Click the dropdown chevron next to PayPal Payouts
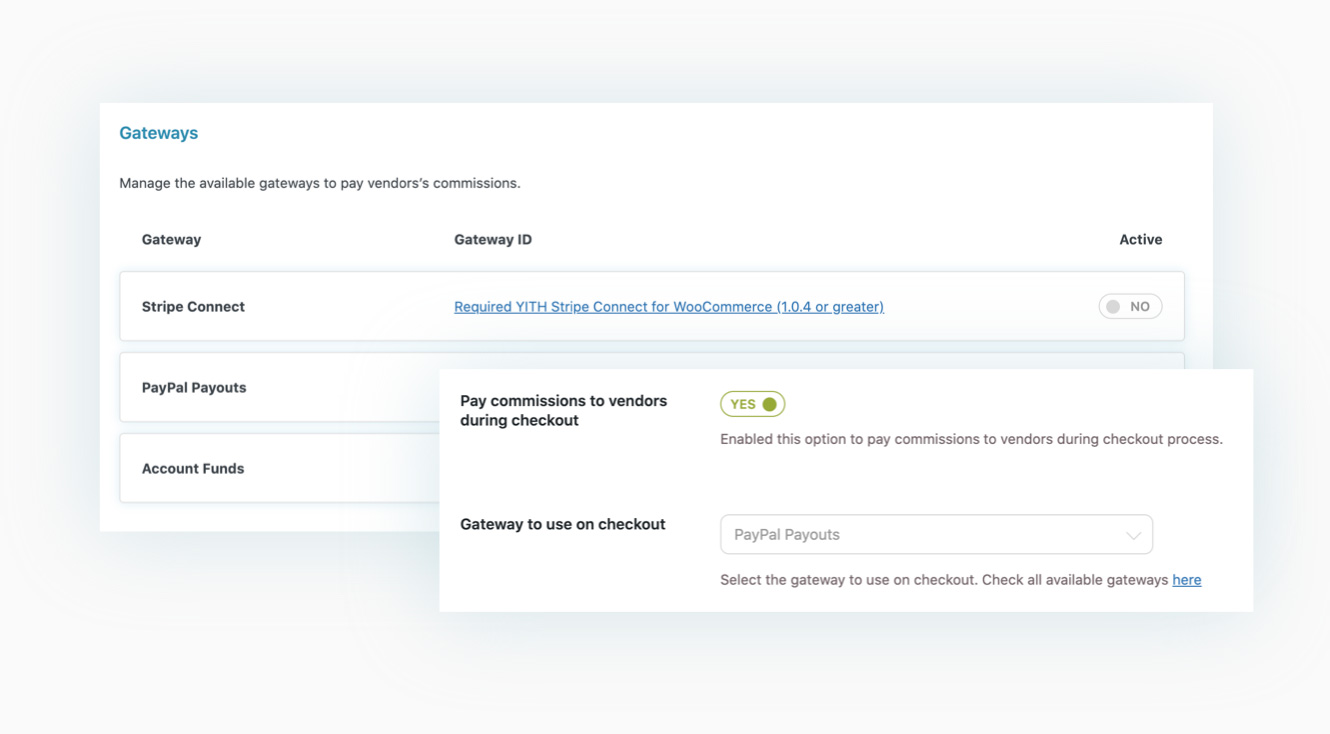The image size is (1330, 734). 1133,536
